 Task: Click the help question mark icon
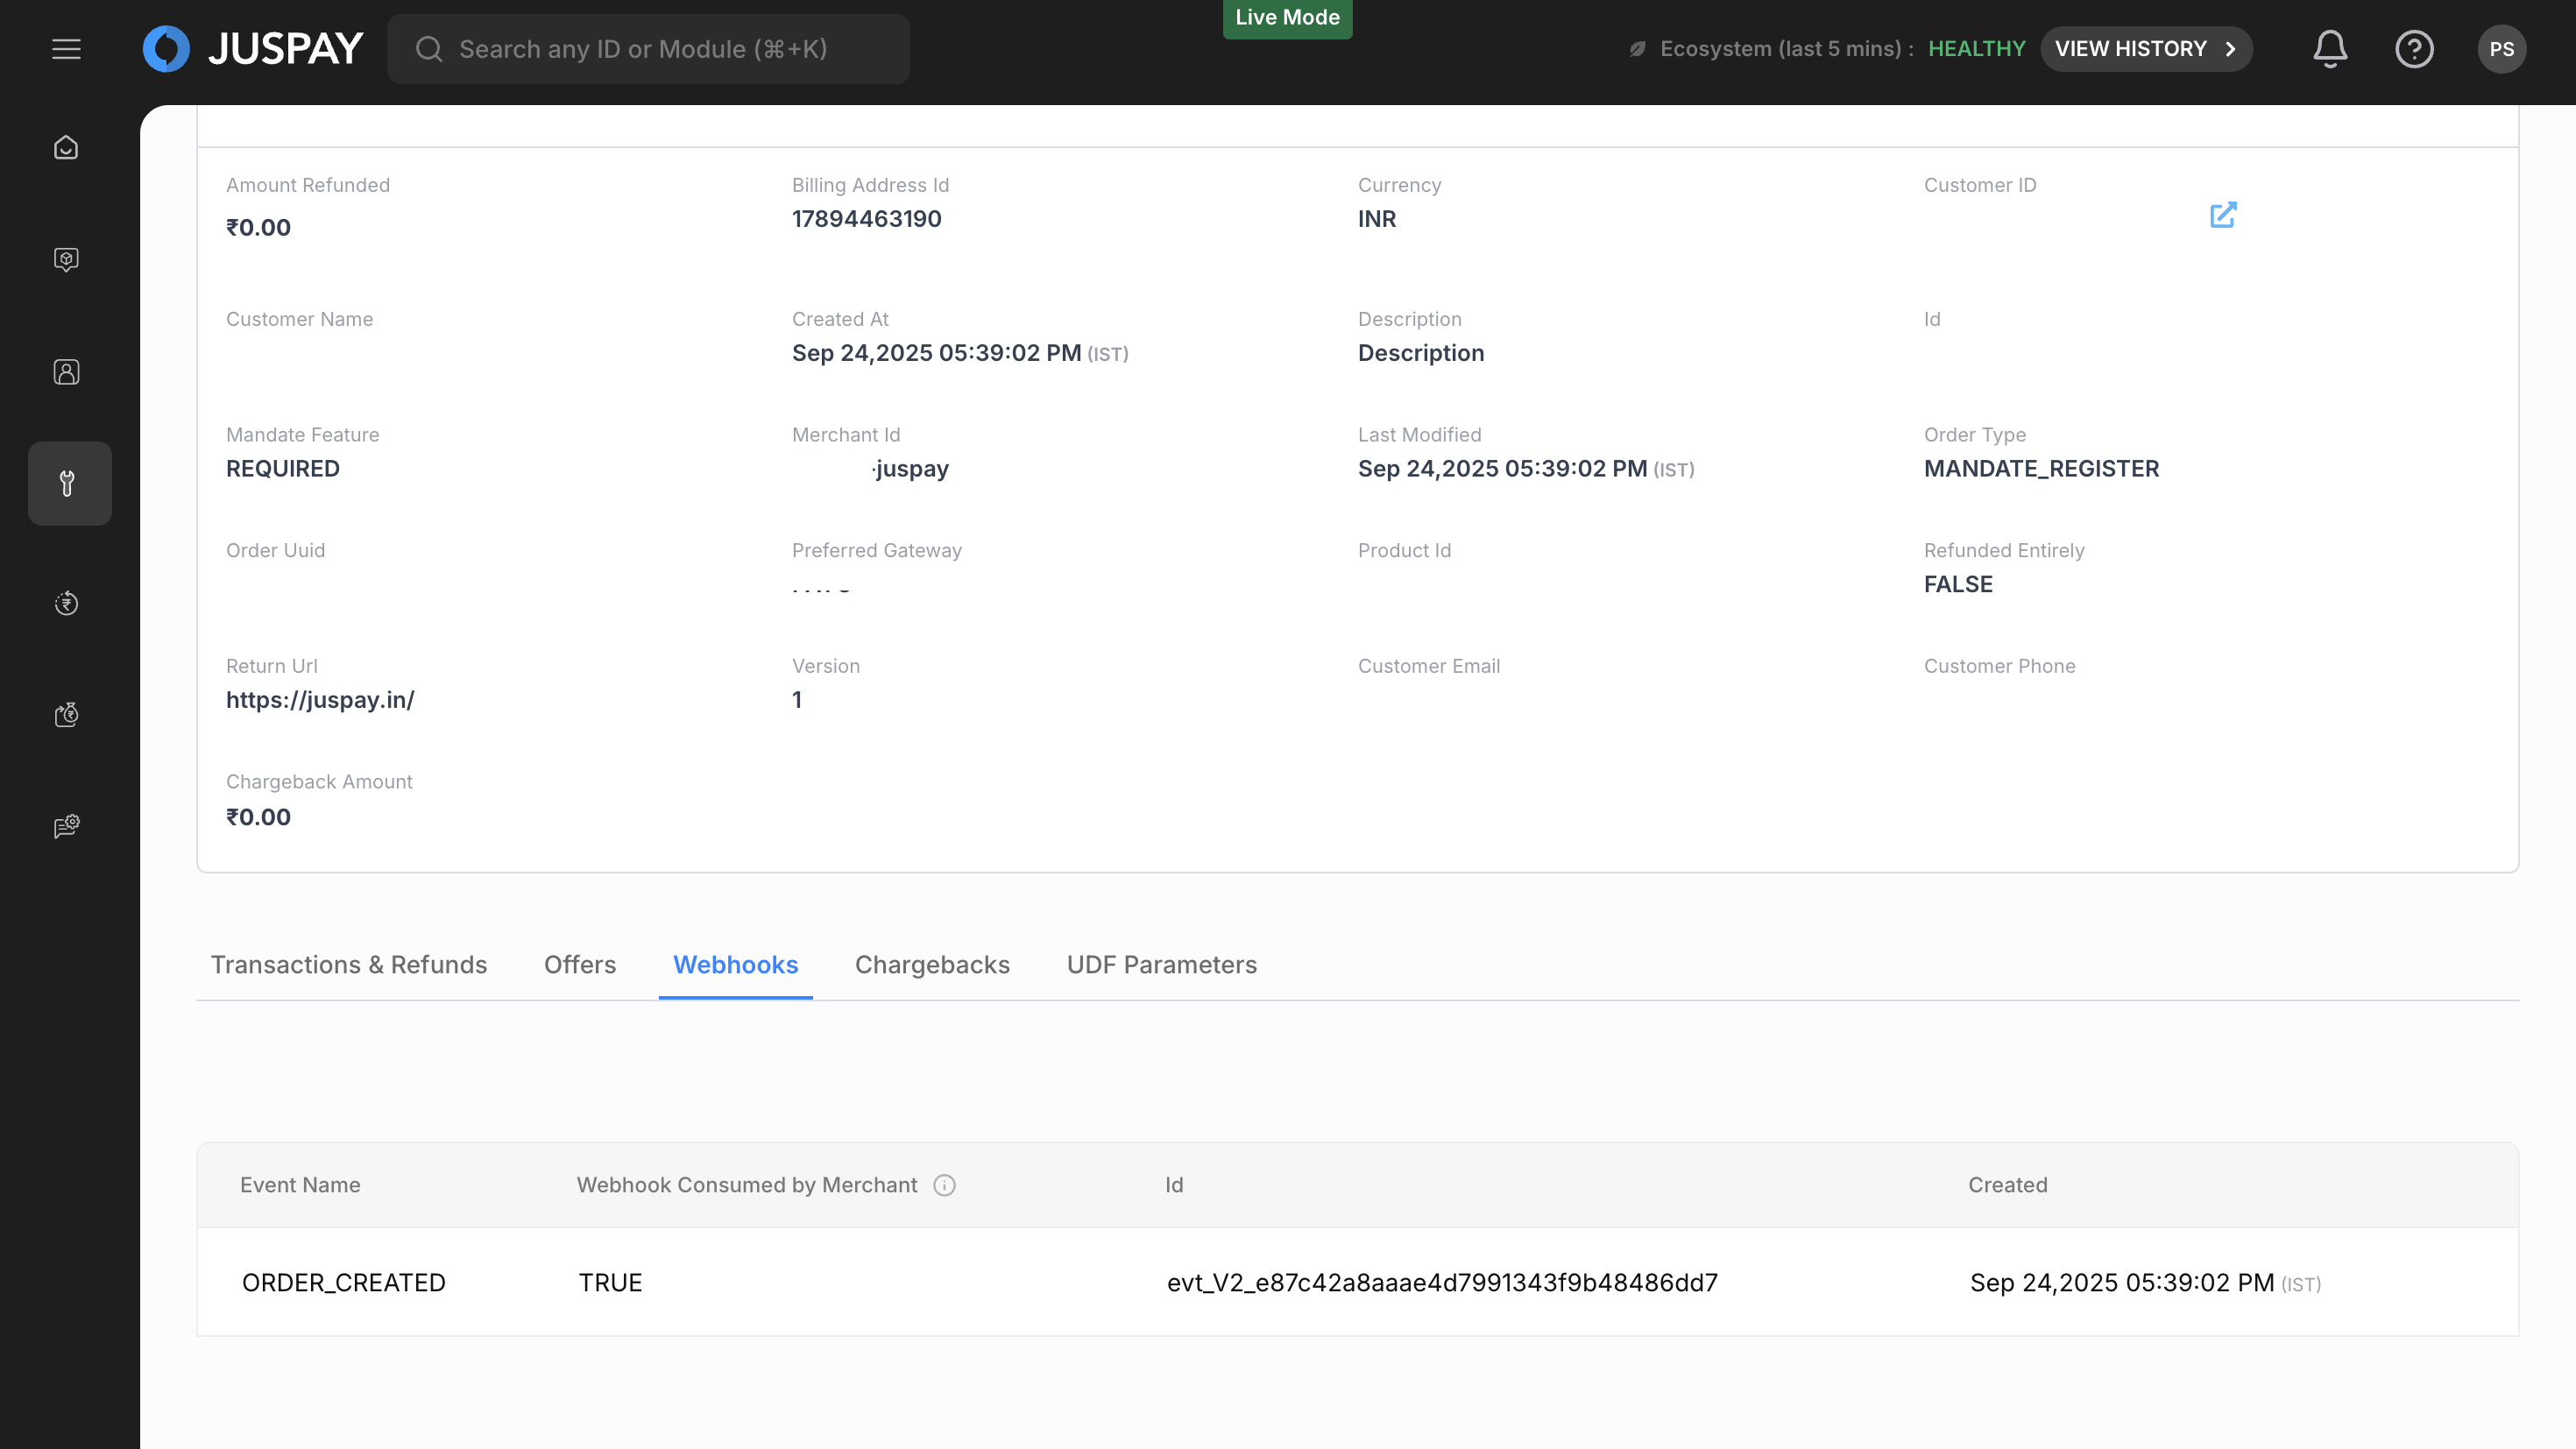[x=2414, y=49]
